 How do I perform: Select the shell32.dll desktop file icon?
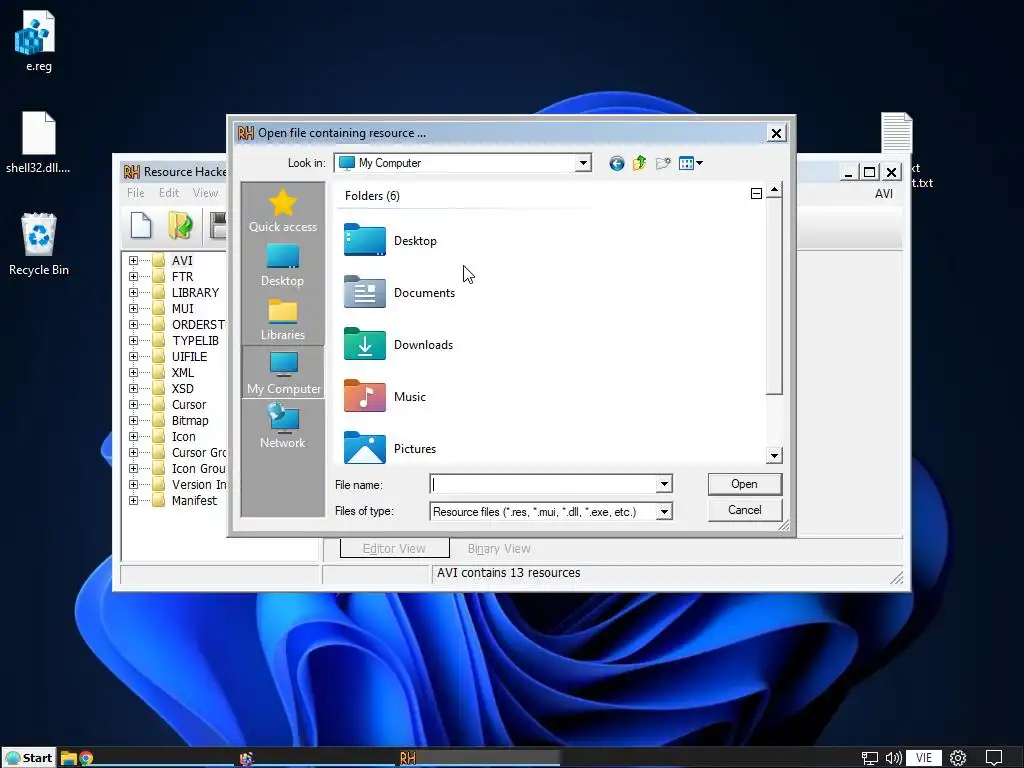(x=38, y=142)
